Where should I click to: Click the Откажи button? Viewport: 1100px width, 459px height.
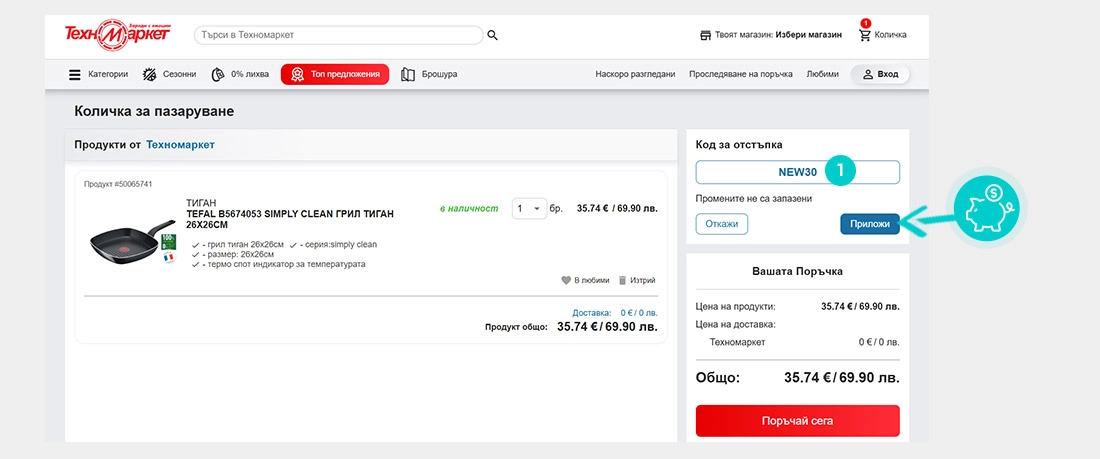722,224
